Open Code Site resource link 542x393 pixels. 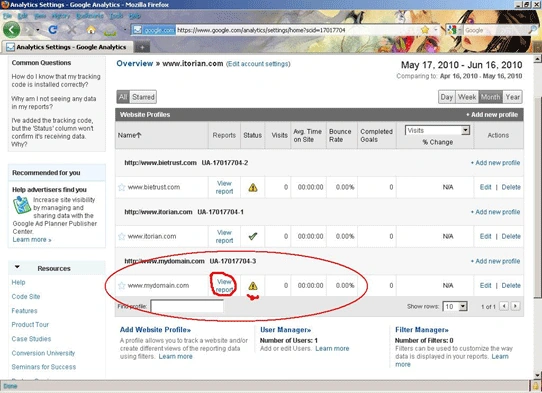coord(26,297)
